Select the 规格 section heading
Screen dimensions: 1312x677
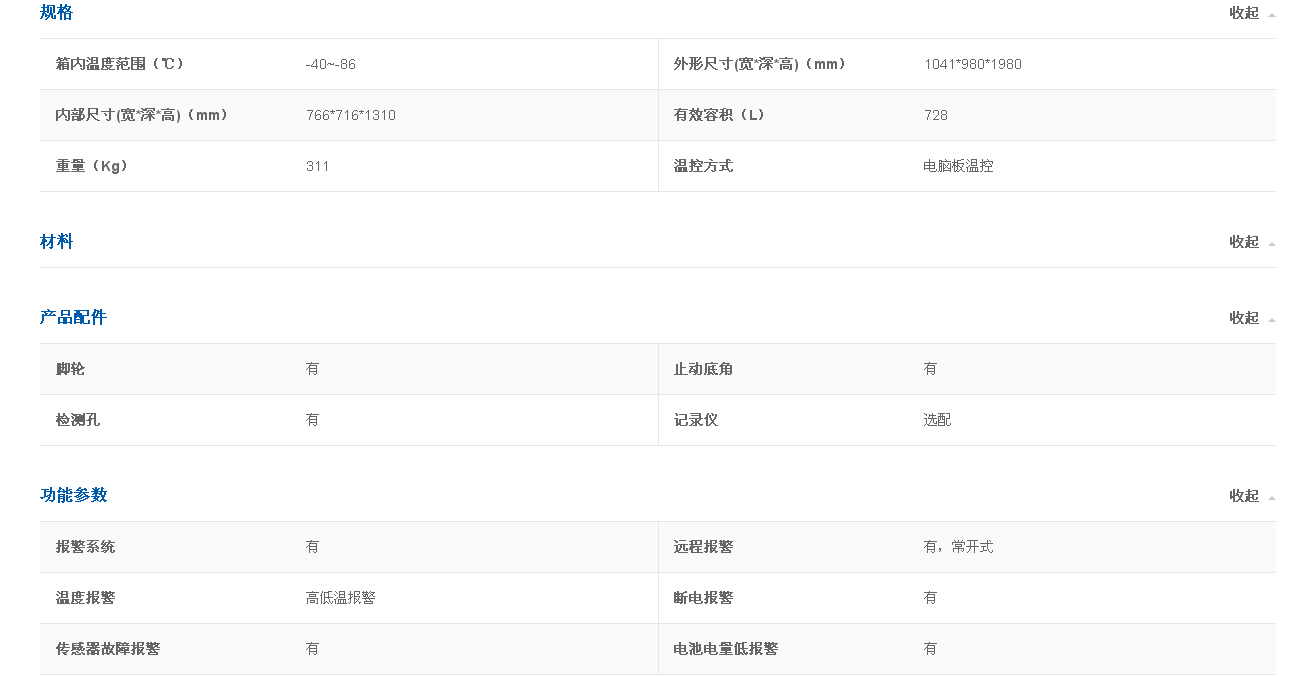pos(57,13)
